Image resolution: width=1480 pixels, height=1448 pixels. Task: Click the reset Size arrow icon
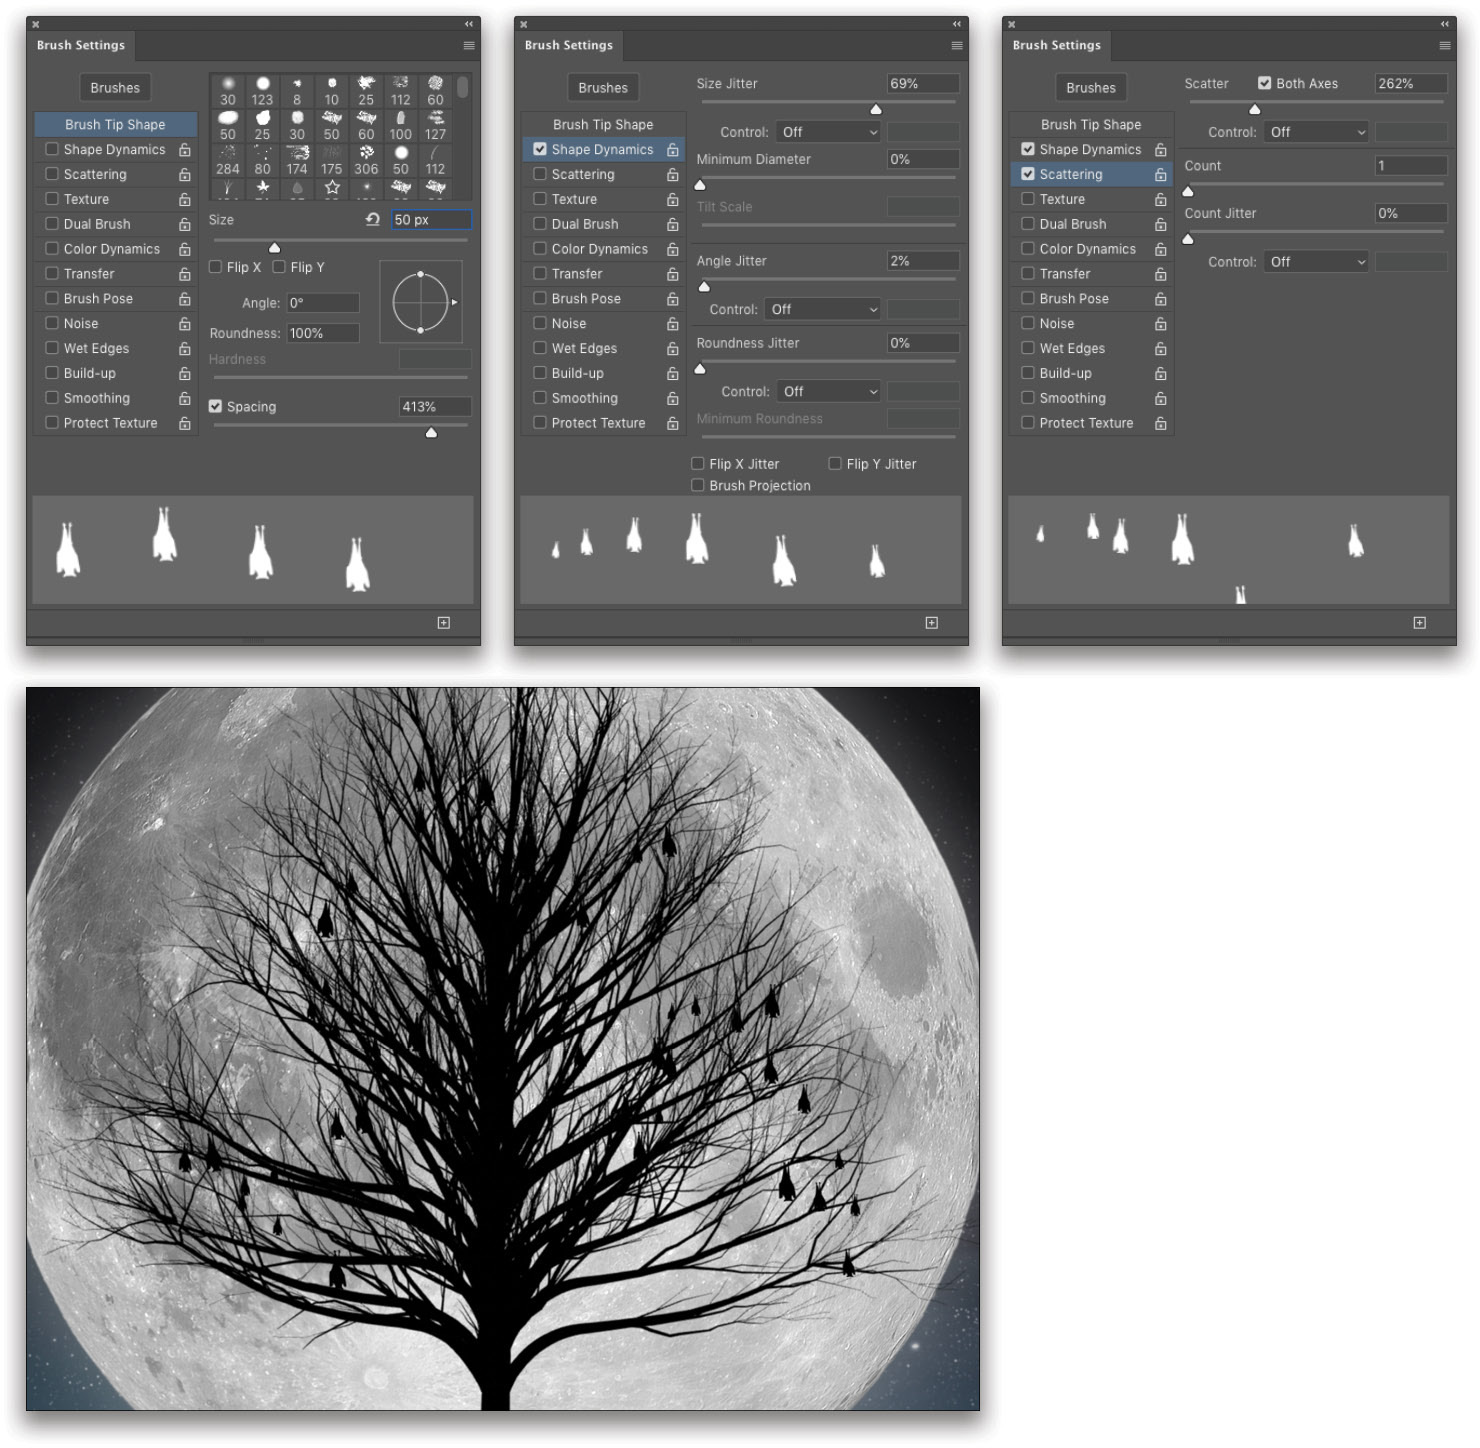click(x=370, y=220)
